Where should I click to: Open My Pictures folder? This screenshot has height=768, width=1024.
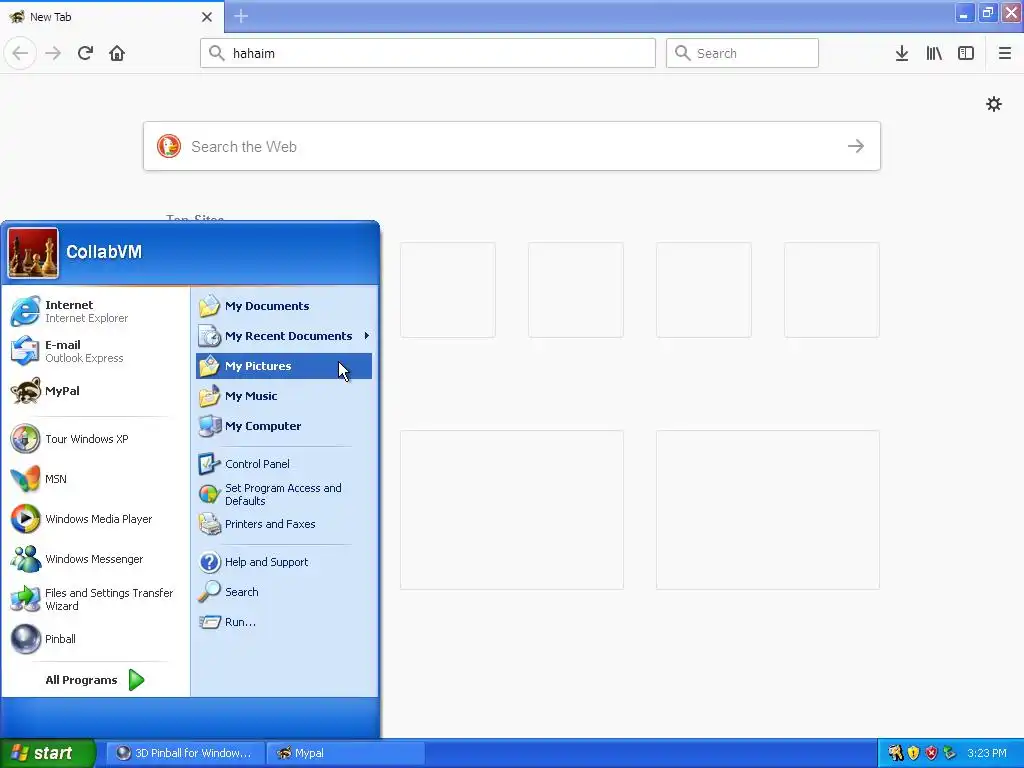coord(284,366)
